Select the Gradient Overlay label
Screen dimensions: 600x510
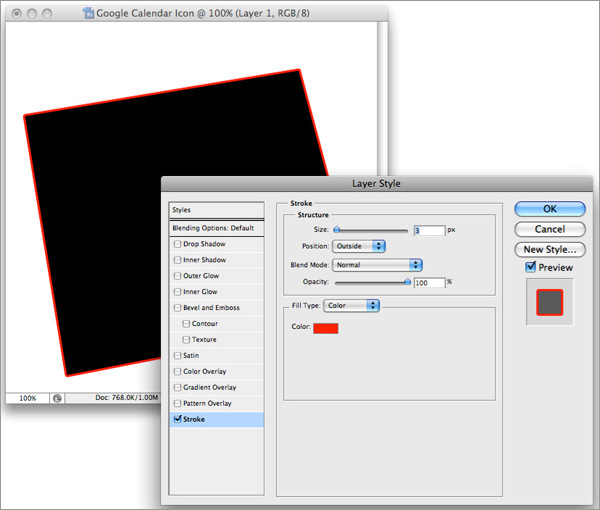tap(210, 388)
